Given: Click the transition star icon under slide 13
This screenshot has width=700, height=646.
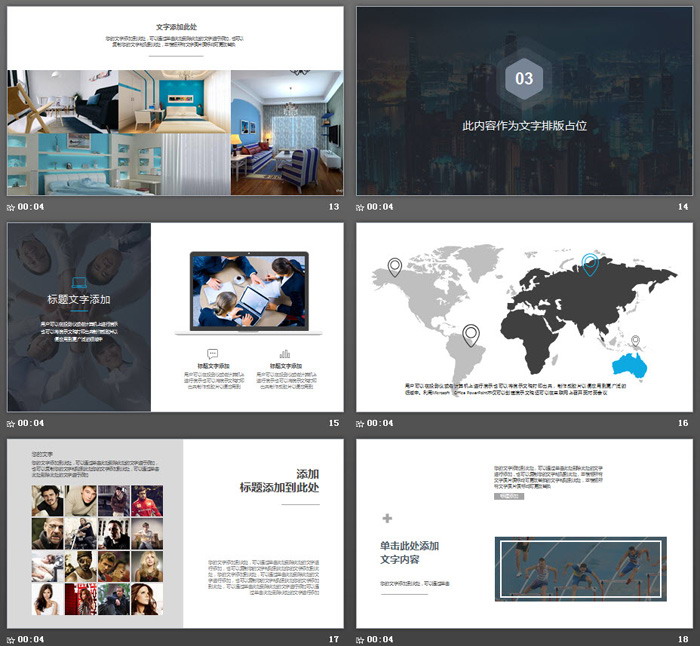Looking at the screenshot, I should coord(11,207).
